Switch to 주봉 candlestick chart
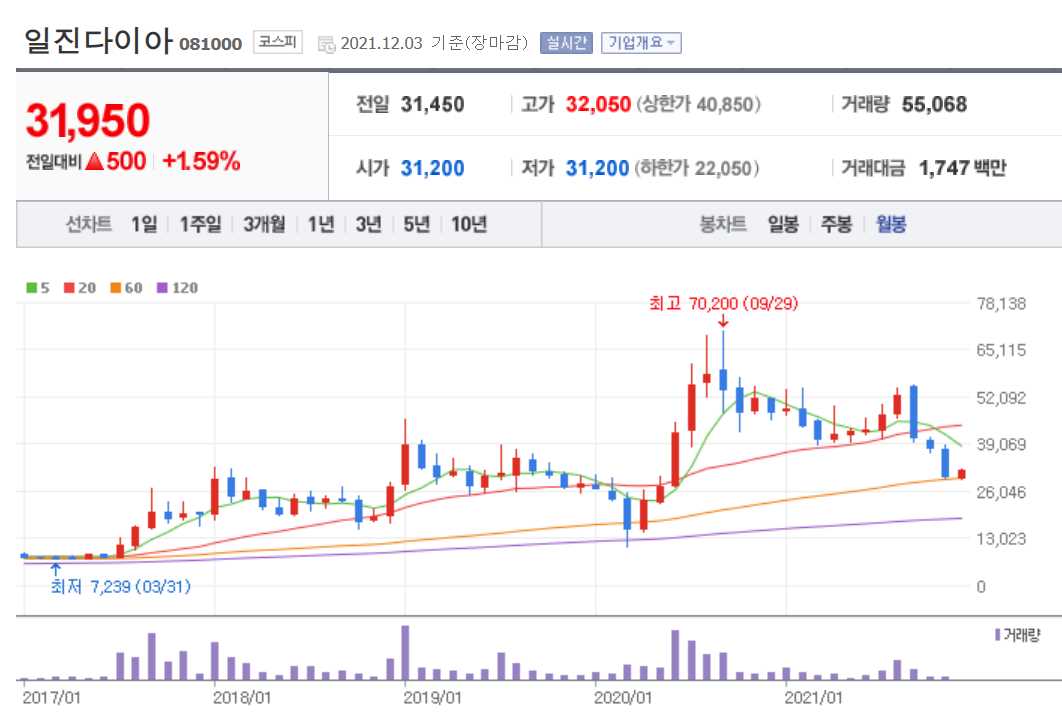The height and width of the screenshot is (719, 1062). click(836, 224)
